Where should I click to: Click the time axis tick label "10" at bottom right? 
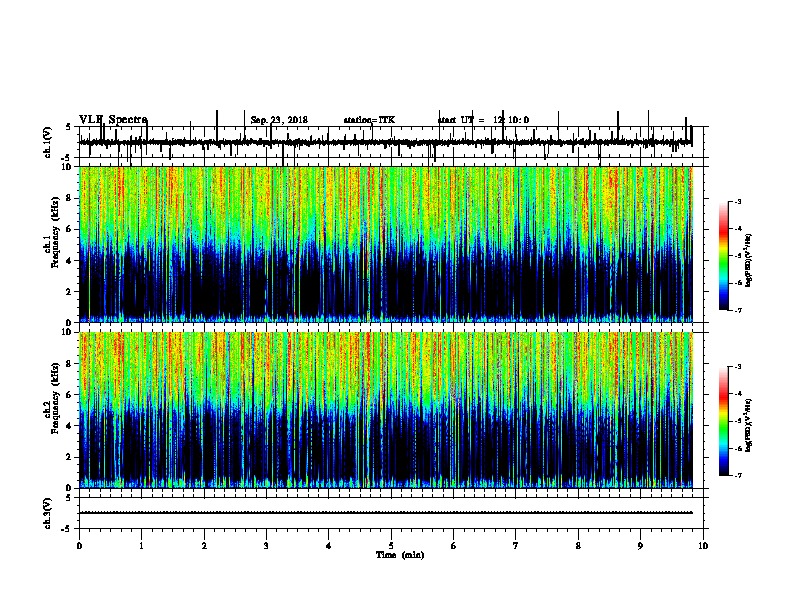coord(703,546)
